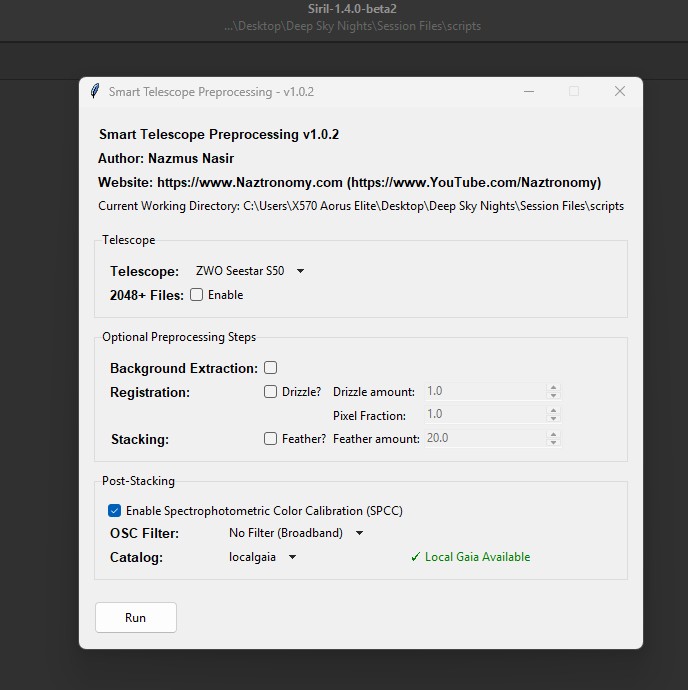Screen dimensions: 688x690
Task: Decrease Pixel Fraction with down arrow
Action: coord(553,418)
